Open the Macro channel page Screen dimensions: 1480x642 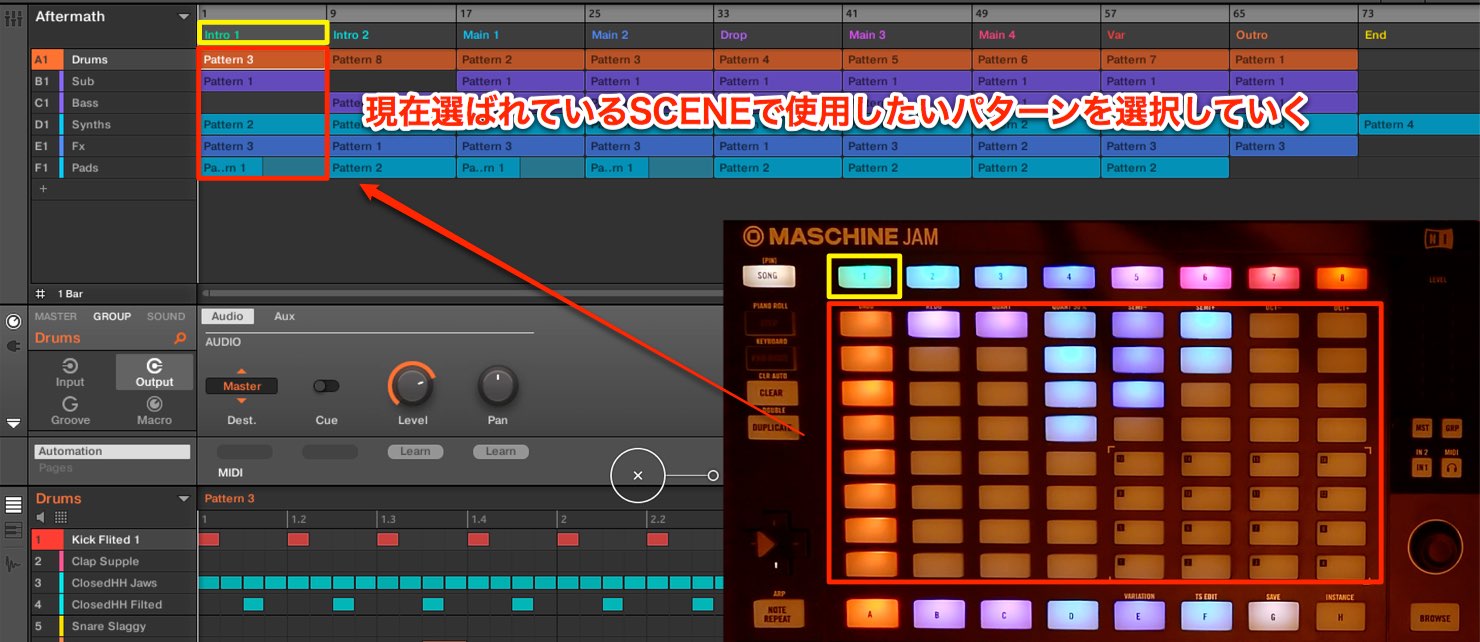click(x=154, y=410)
